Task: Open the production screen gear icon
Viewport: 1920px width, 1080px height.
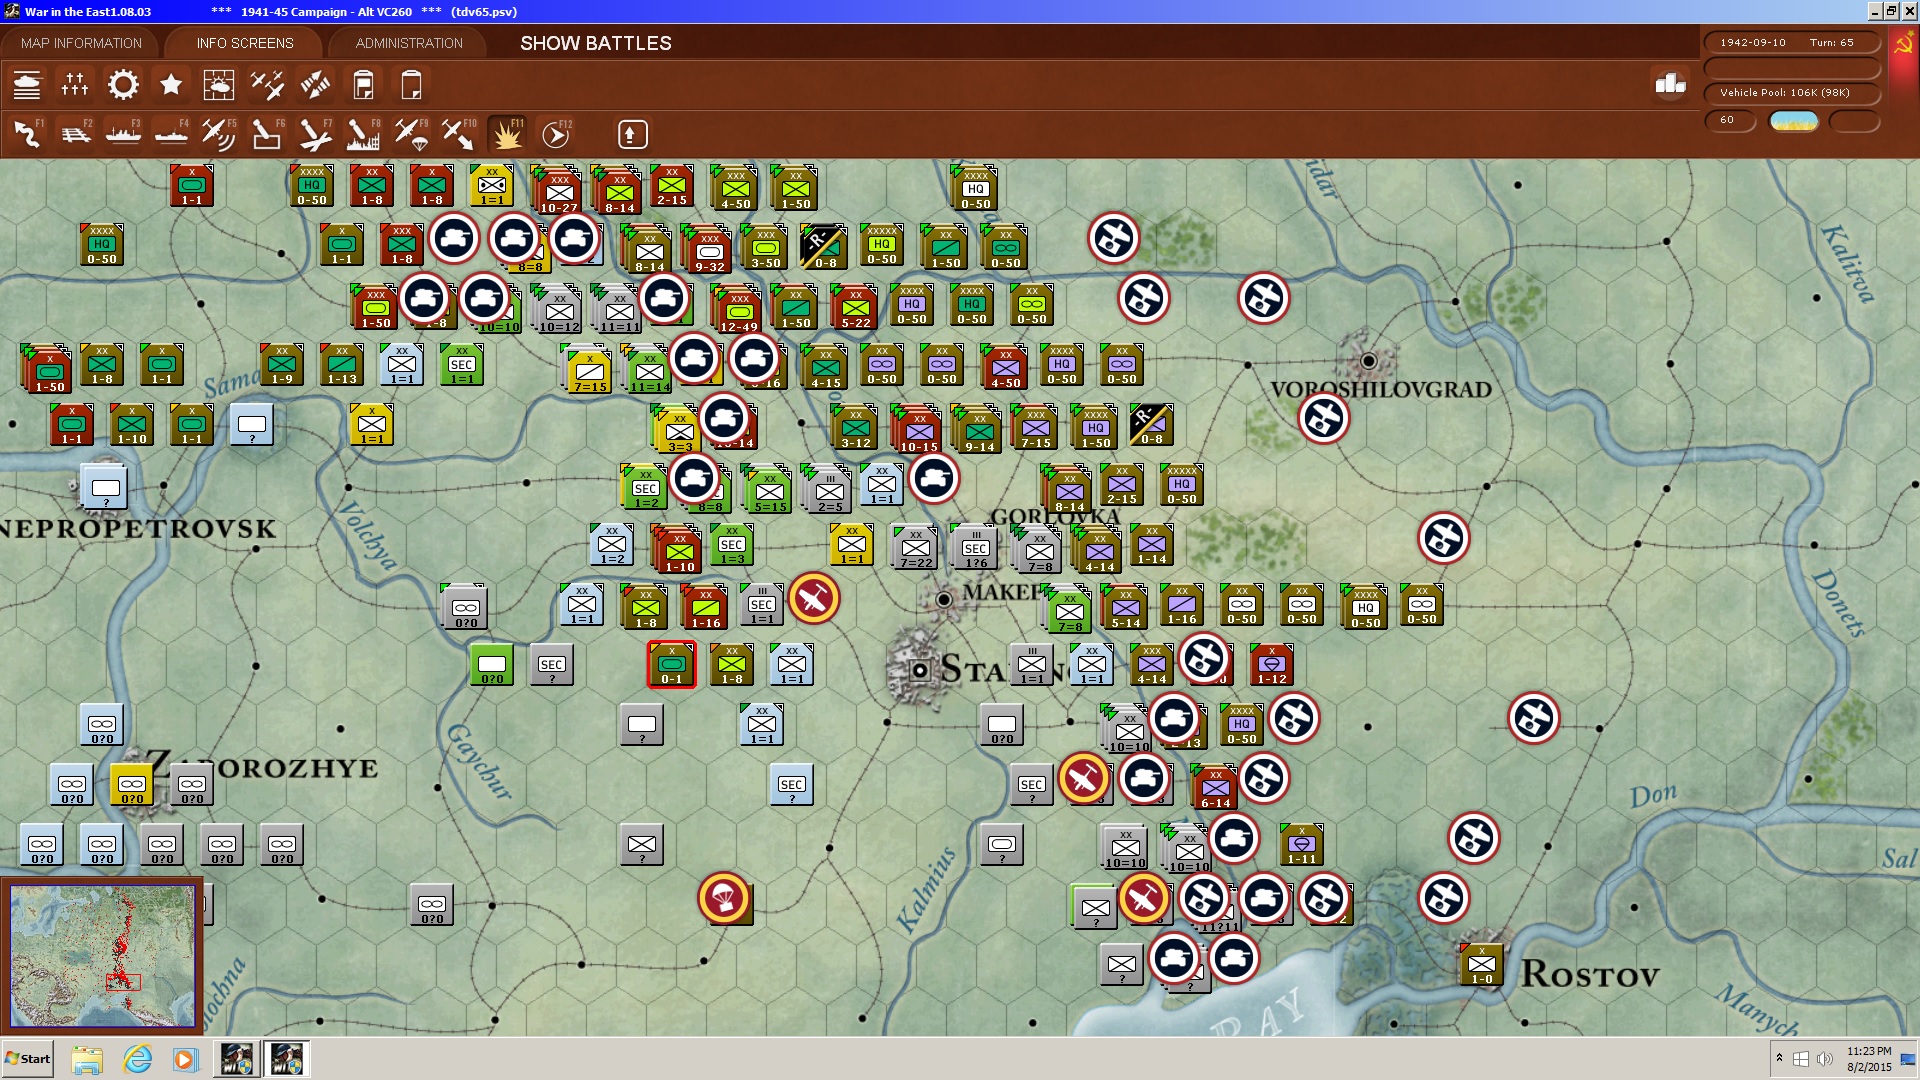Action: (x=123, y=85)
